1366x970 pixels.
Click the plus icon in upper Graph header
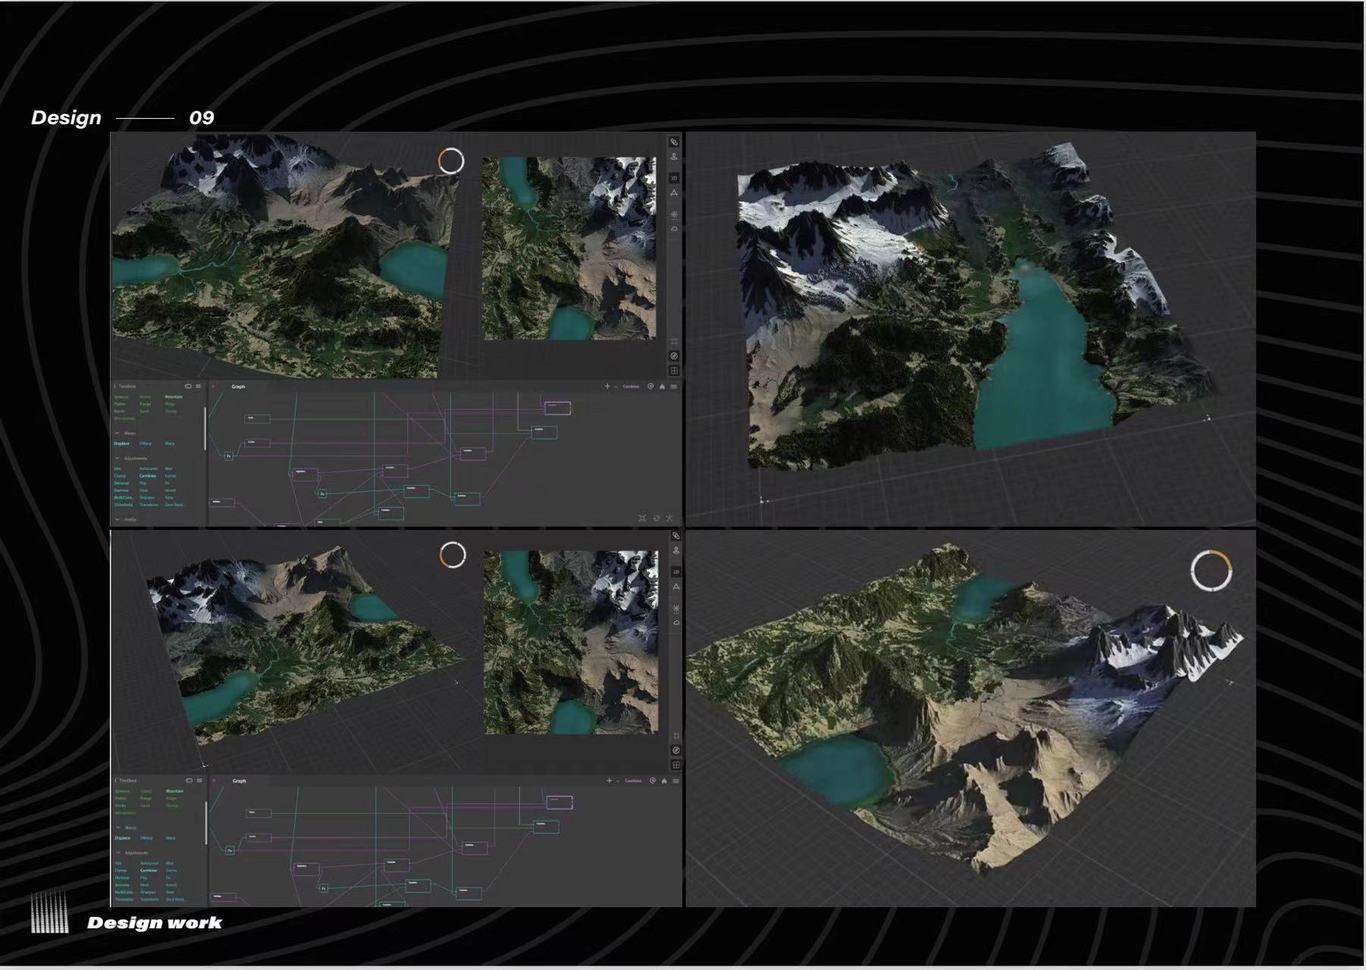[x=607, y=386]
